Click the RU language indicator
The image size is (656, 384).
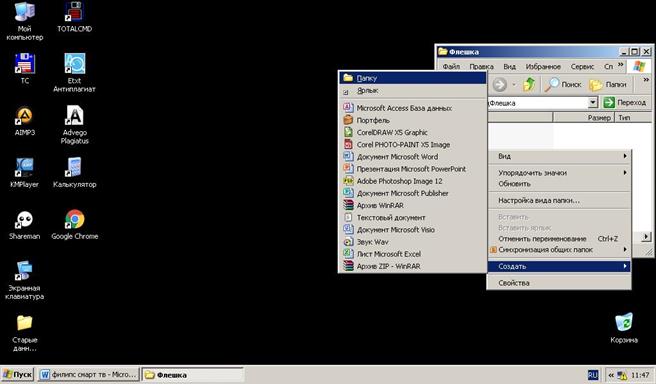pos(592,375)
